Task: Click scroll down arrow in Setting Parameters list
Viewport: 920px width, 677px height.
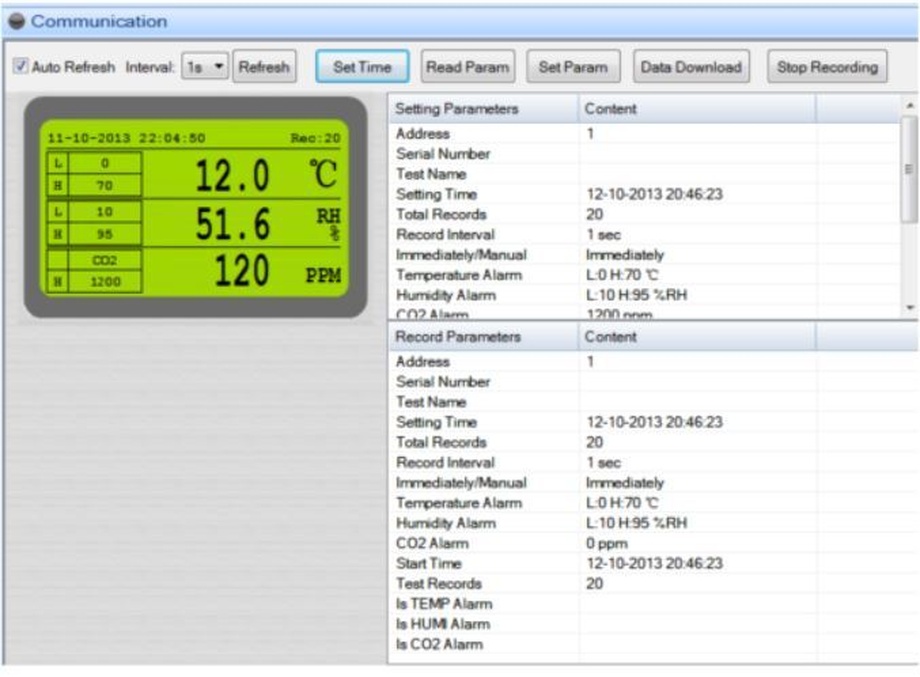Action: coord(909,308)
